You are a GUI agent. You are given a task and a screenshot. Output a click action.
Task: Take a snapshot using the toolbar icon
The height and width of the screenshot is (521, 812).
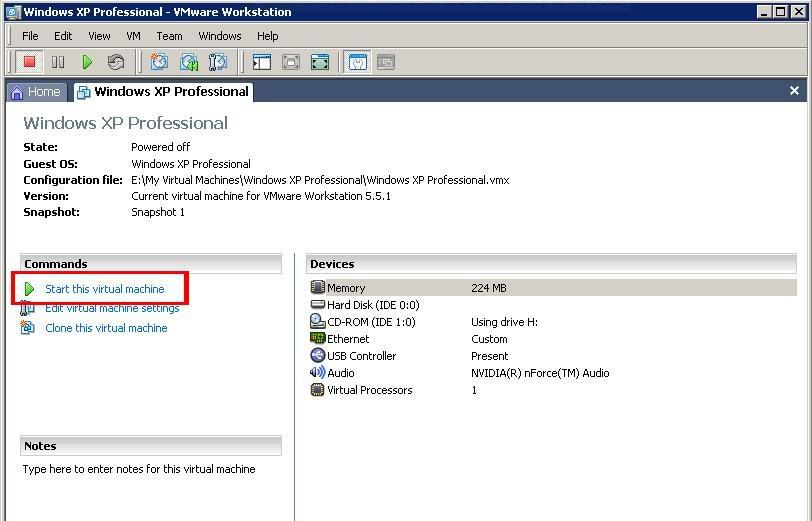coord(159,62)
